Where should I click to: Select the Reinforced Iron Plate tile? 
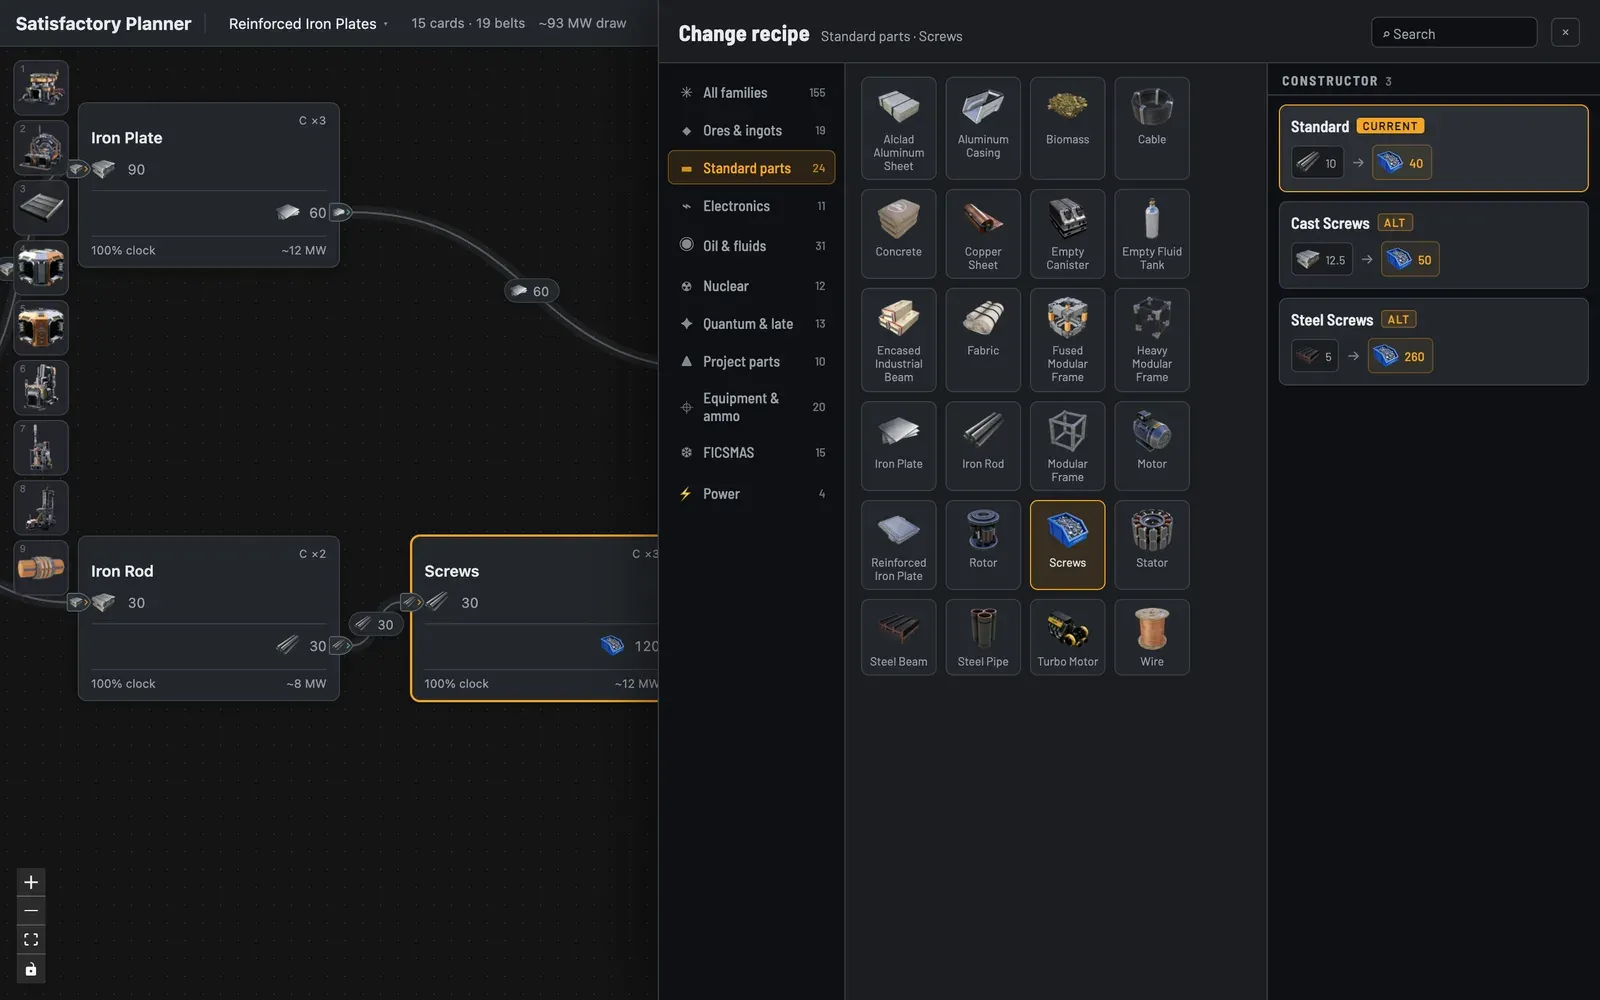(x=898, y=545)
